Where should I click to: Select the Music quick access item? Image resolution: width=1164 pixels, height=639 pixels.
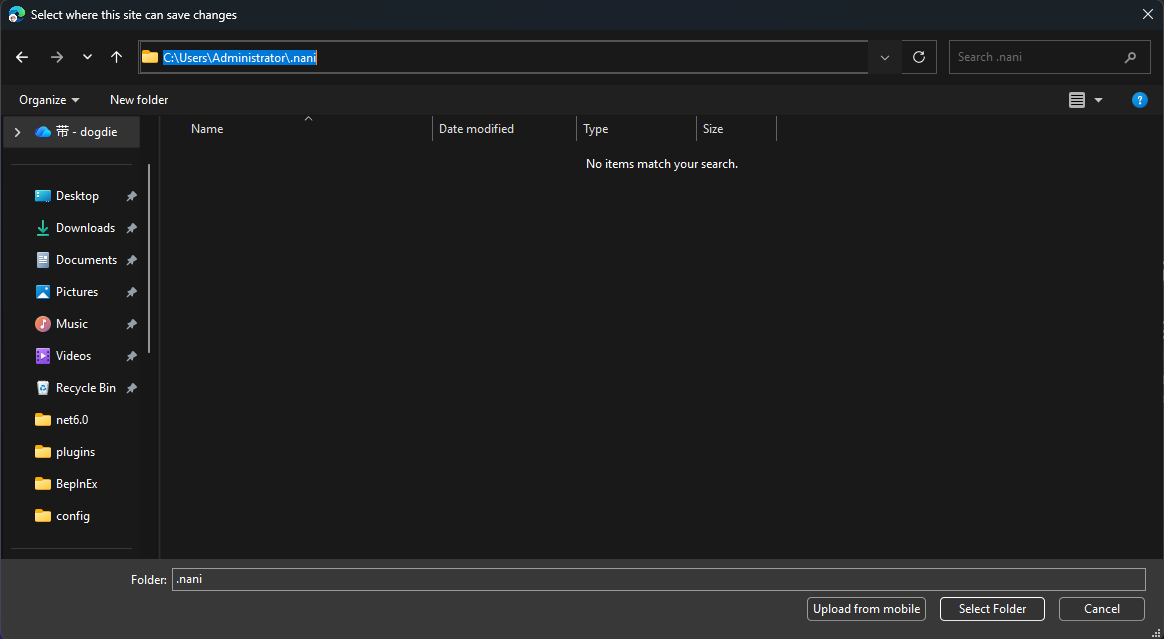pos(71,324)
